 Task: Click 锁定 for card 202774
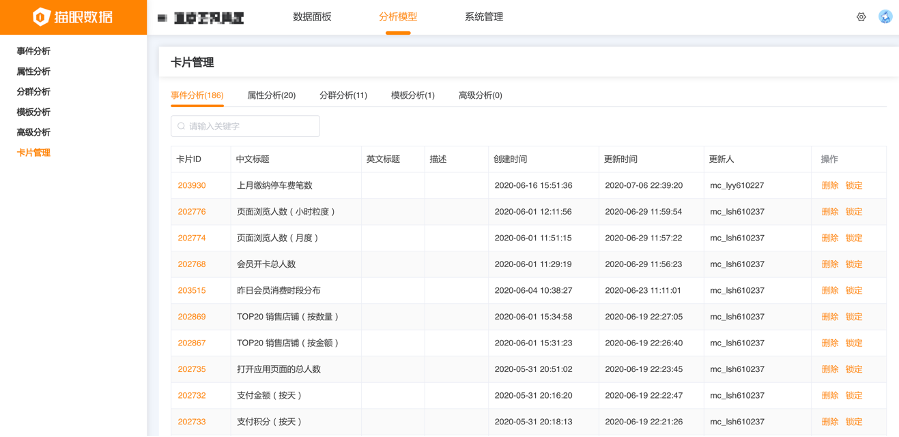pos(854,238)
